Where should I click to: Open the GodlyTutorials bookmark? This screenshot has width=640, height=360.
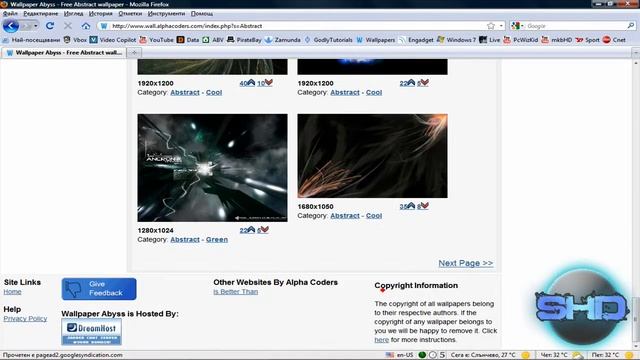(x=329, y=40)
